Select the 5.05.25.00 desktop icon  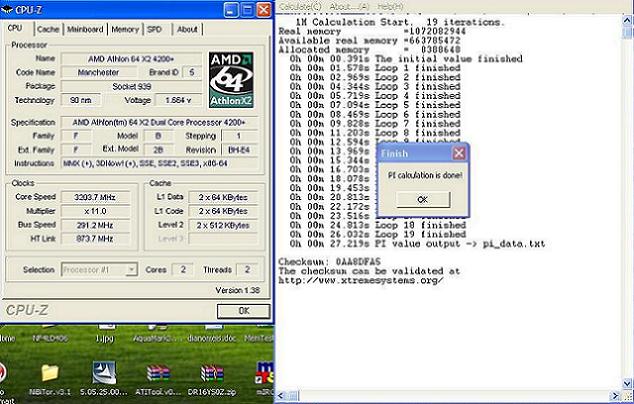coord(104,372)
